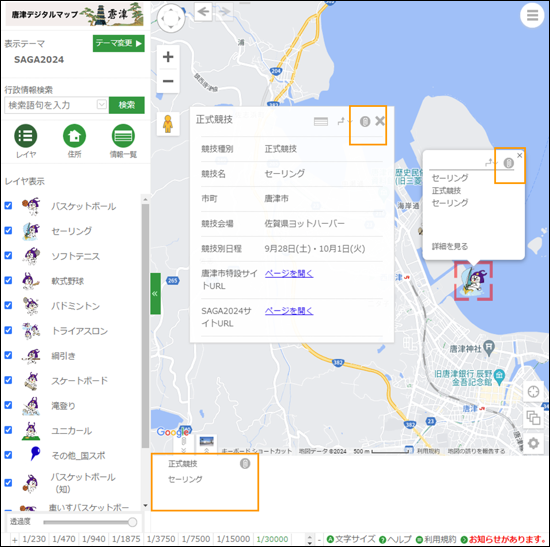Uncheck the バスケットボール（知）layer
Screen dimensions: 550x547
(x=8, y=483)
